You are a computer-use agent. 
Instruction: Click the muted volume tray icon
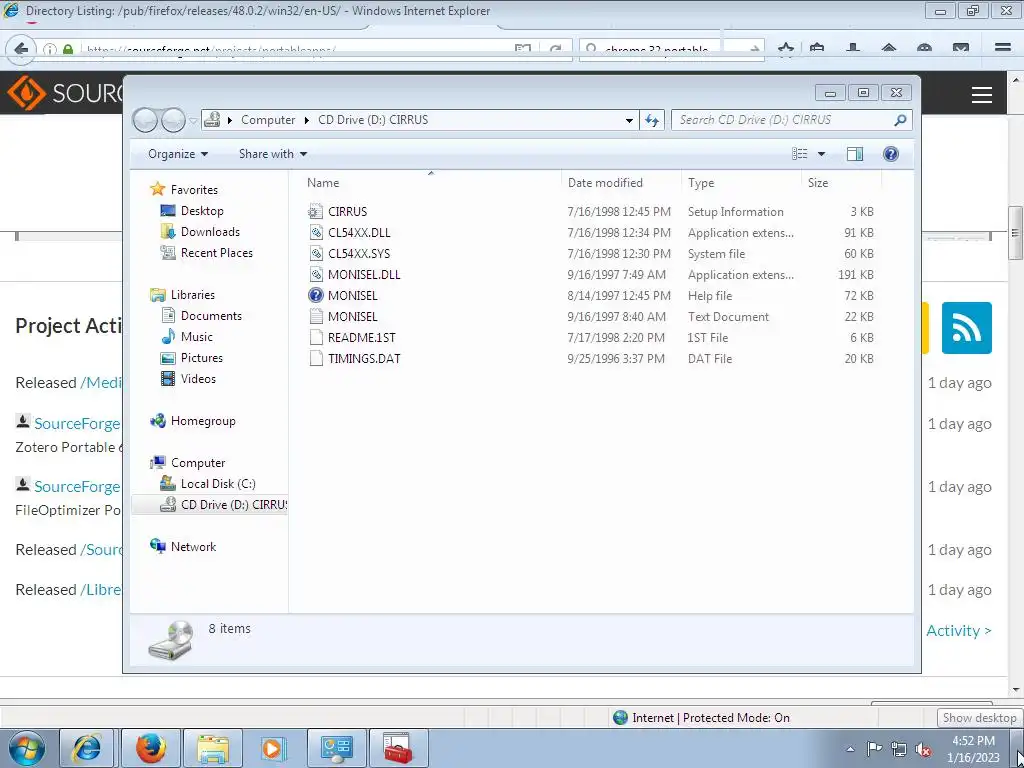[923, 748]
